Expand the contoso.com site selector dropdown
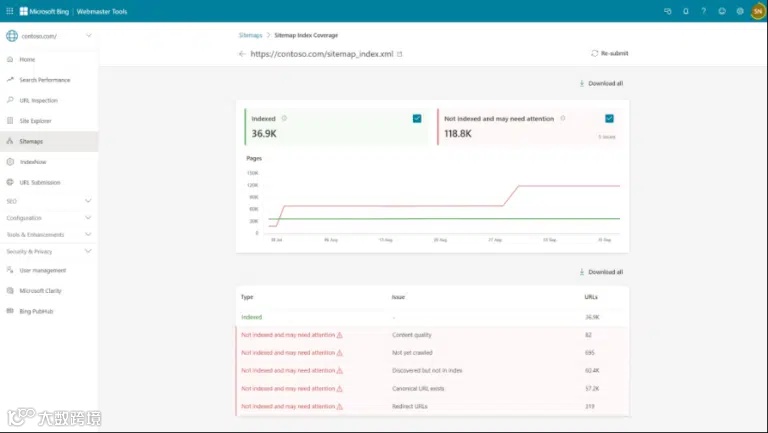This screenshot has width=768, height=433. (89, 35)
